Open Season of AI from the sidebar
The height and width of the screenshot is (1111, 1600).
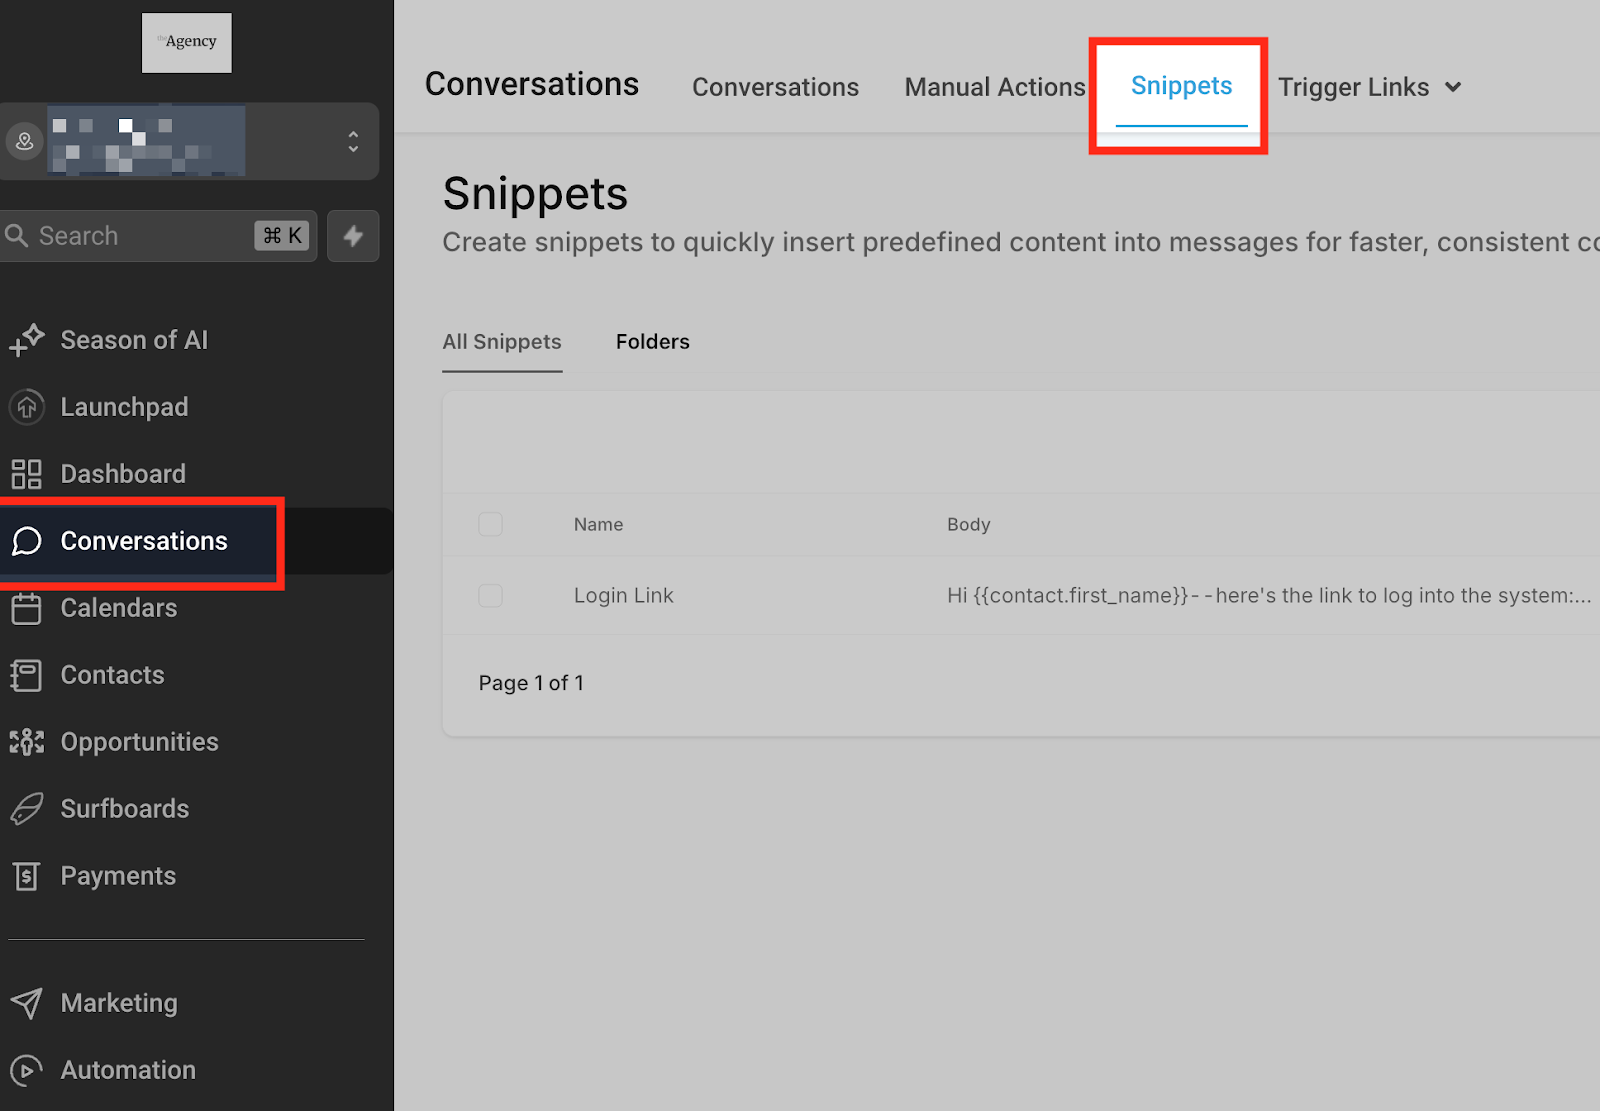tap(134, 339)
